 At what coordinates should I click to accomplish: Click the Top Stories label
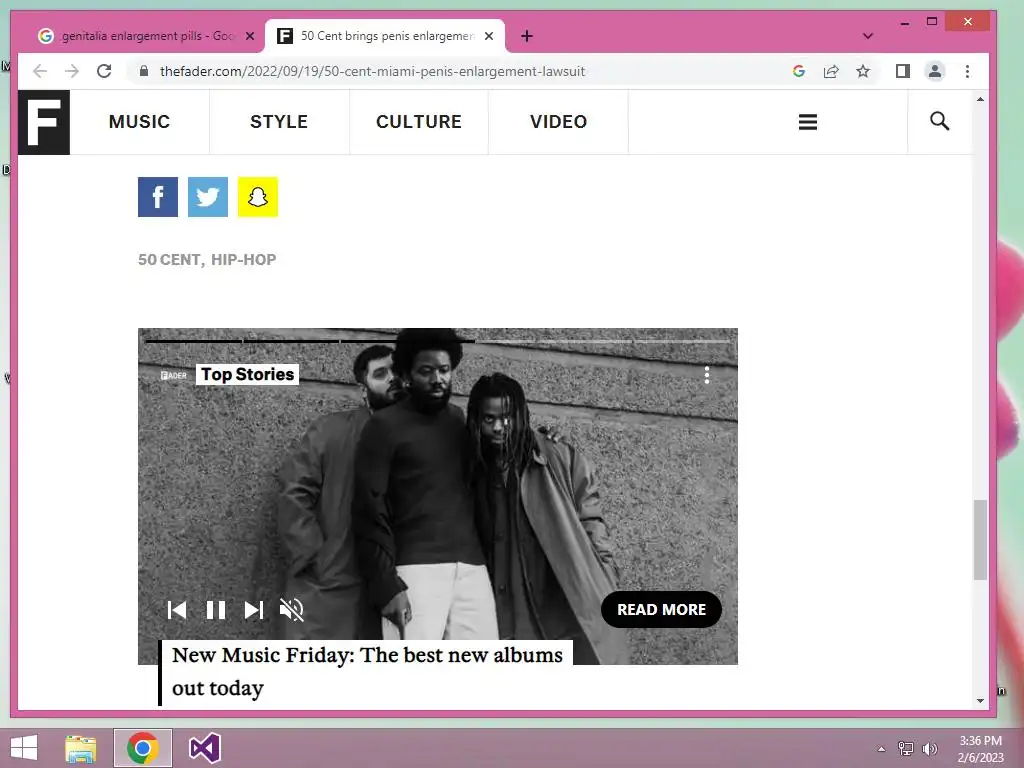point(248,374)
